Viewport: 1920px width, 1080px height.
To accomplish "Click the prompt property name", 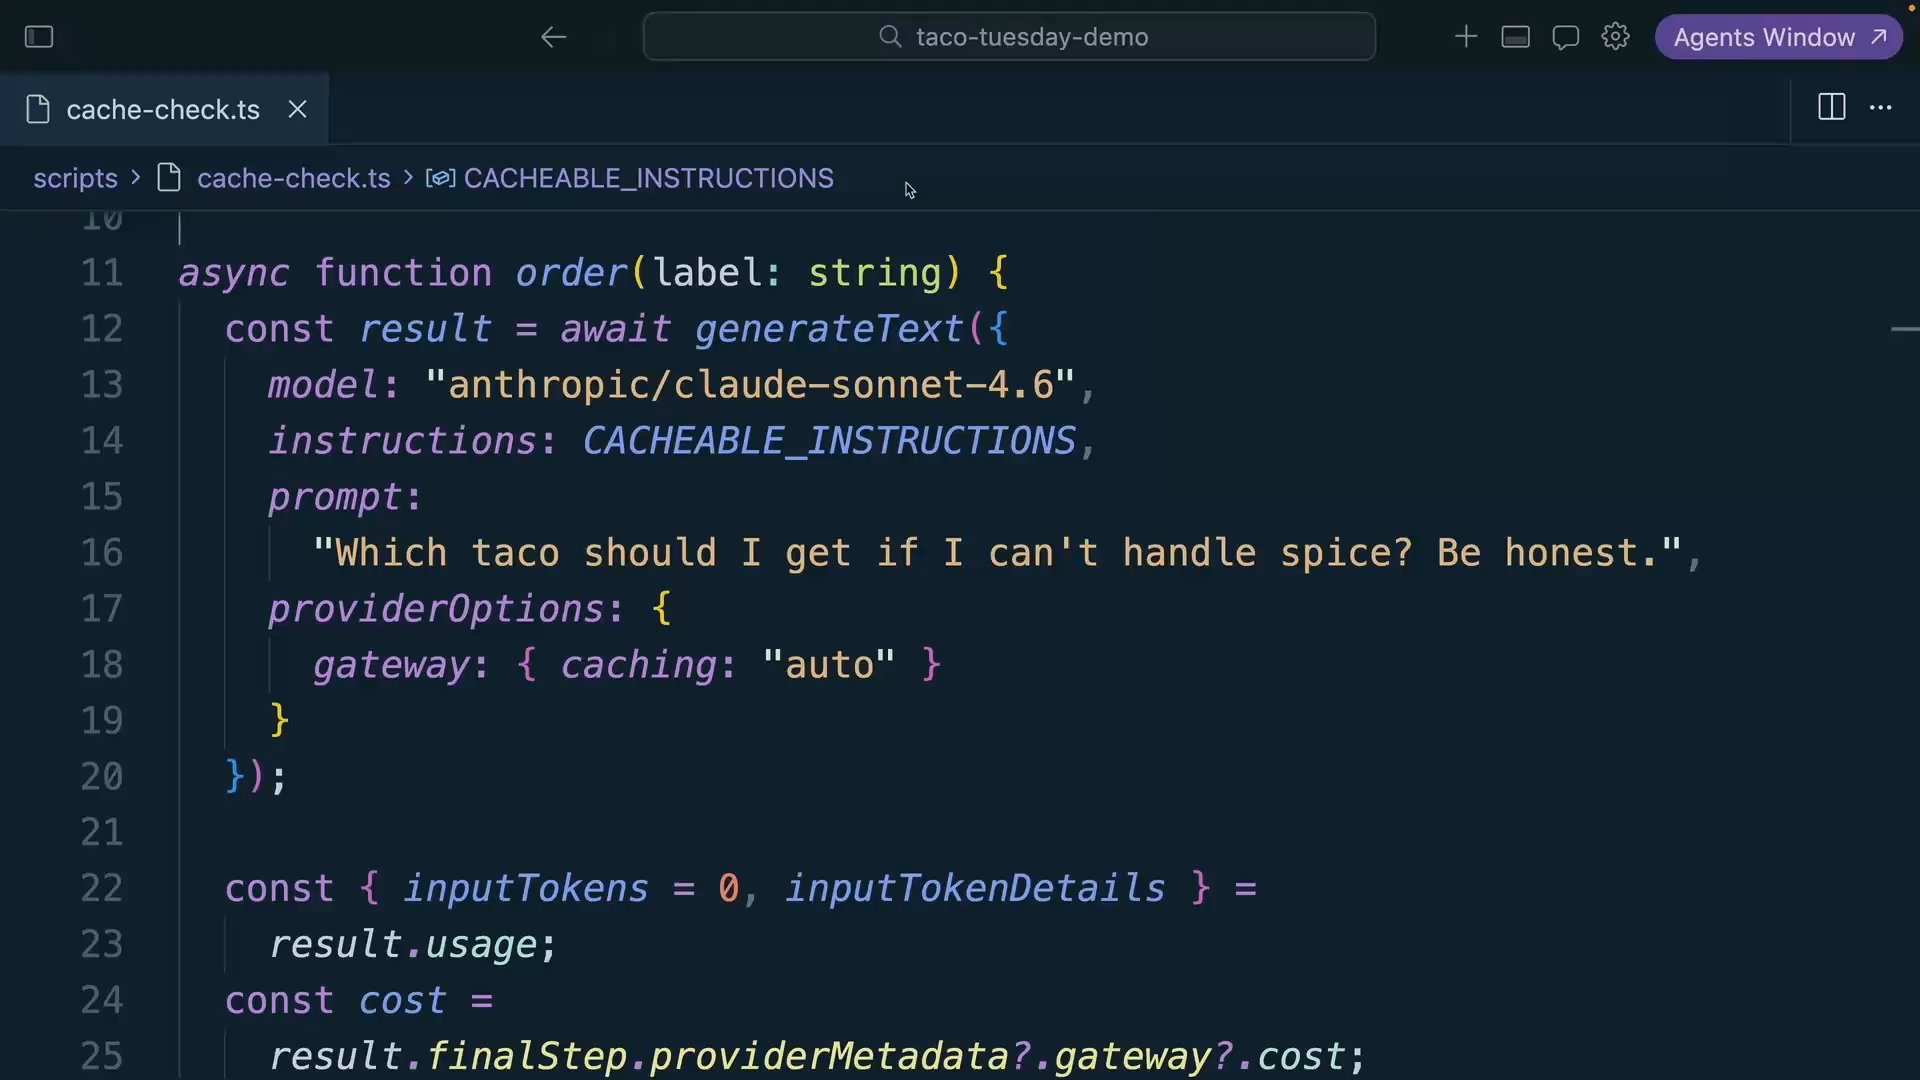I will point(335,496).
